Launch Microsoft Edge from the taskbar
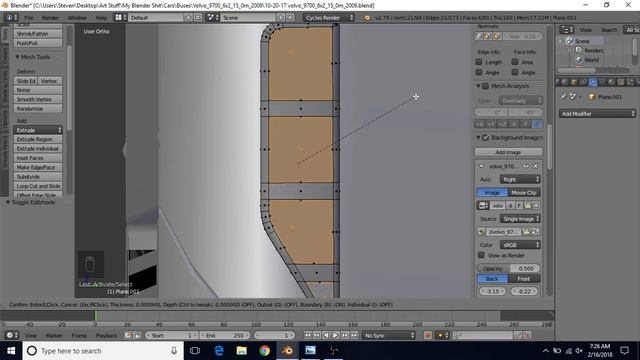 219,351
